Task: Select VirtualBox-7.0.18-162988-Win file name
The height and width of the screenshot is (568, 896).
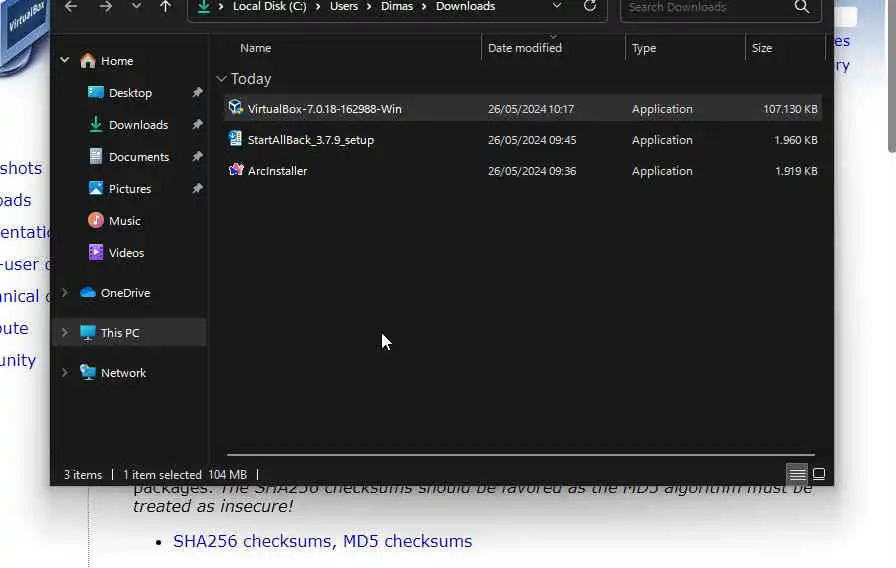Action: click(x=325, y=109)
